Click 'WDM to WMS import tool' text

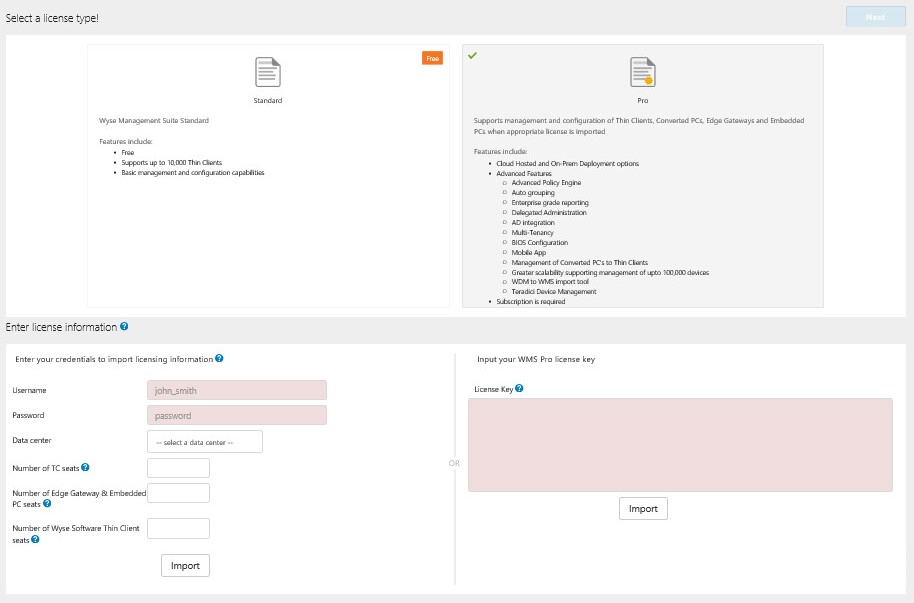pos(550,282)
